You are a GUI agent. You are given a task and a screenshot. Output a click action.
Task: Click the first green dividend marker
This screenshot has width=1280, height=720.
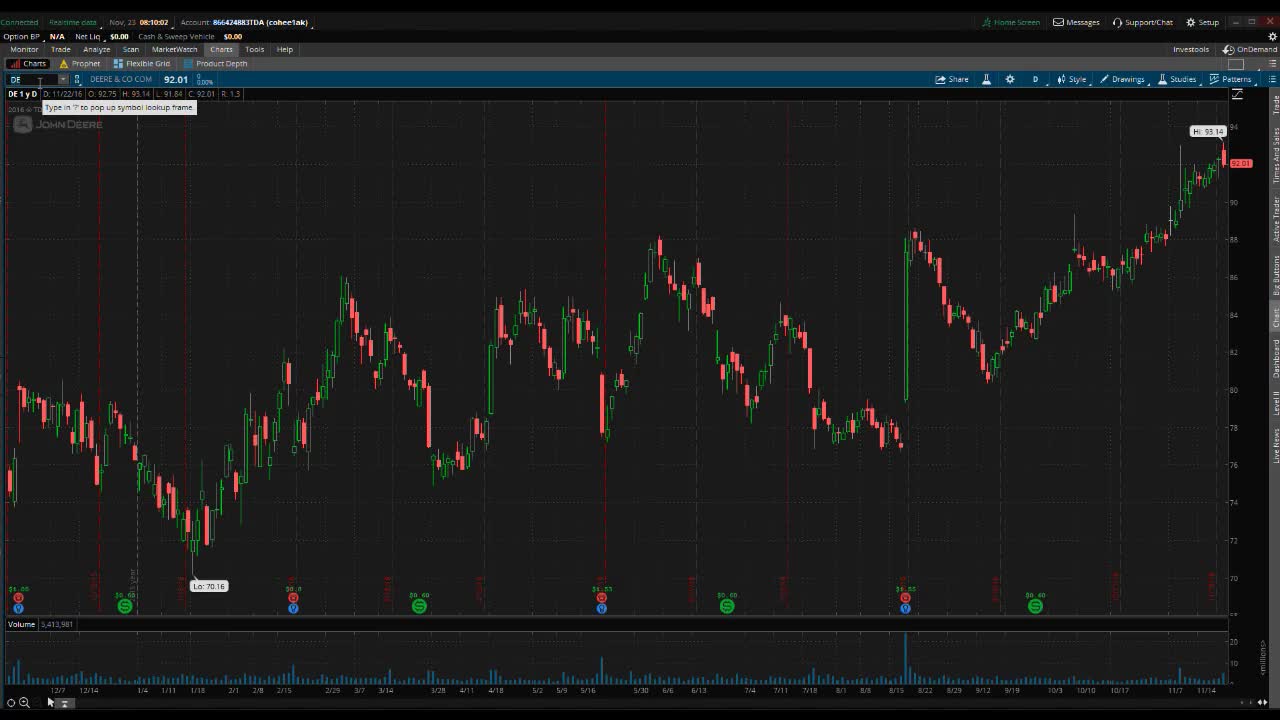[x=125, y=606]
